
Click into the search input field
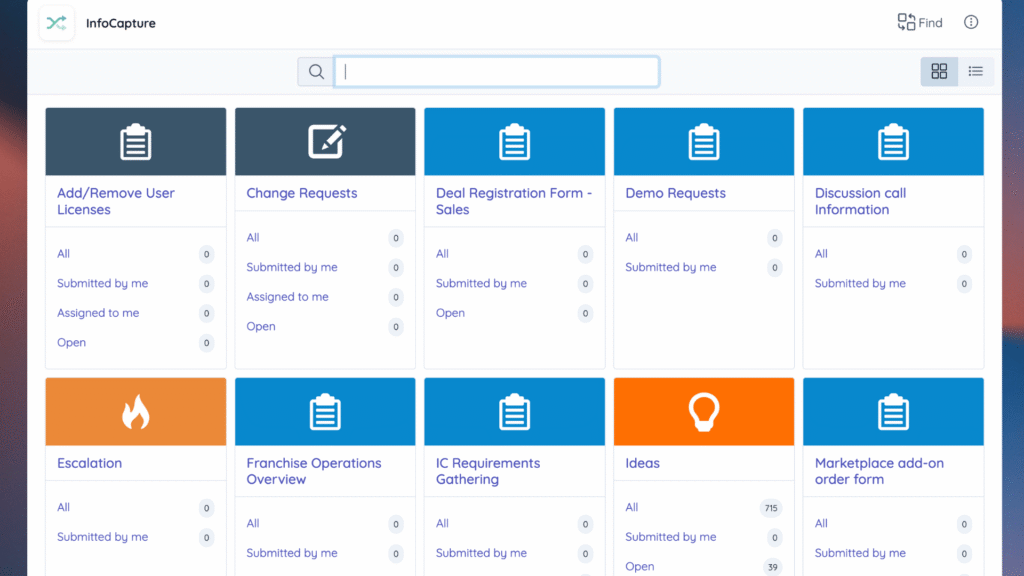pyautogui.click(x=497, y=71)
